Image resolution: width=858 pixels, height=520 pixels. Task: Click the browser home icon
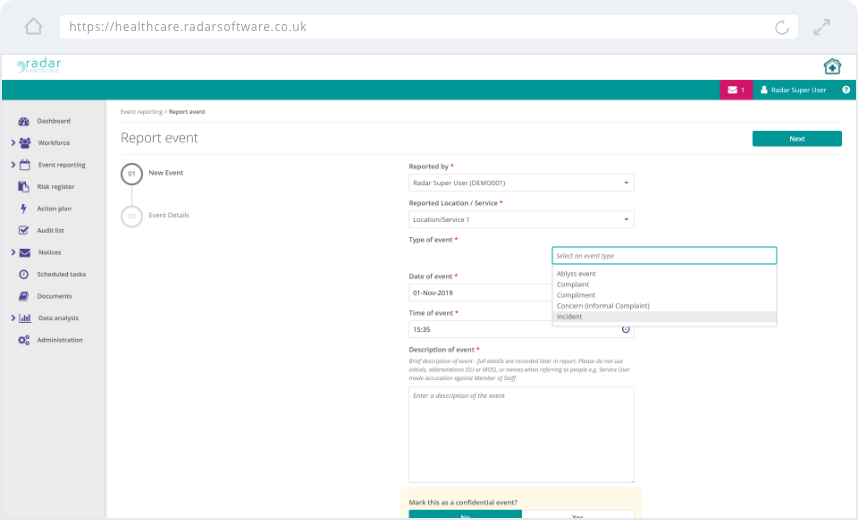point(33,26)
